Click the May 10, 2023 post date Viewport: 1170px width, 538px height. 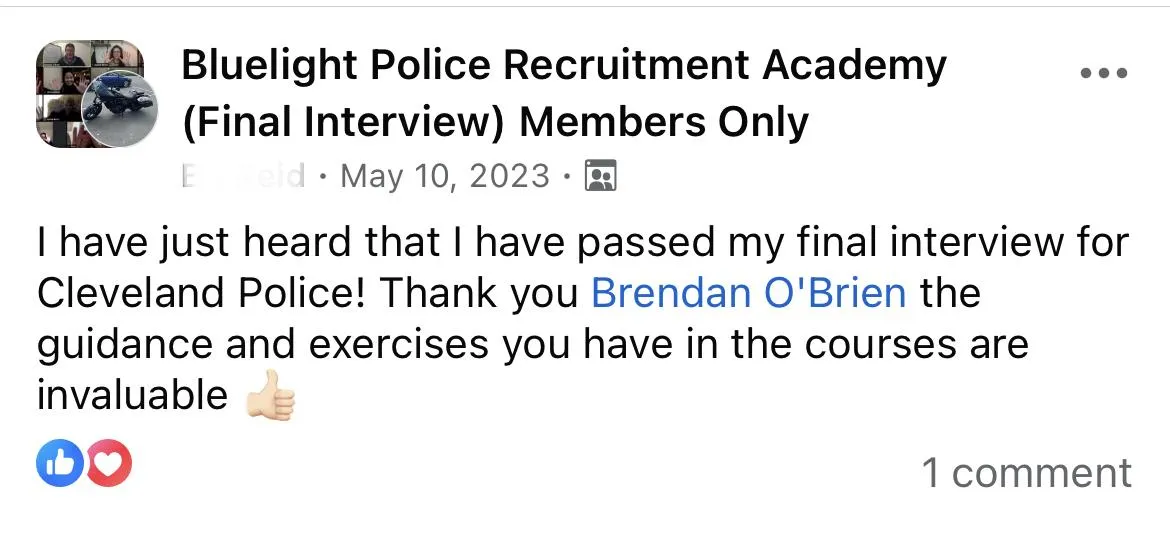[x=445, y=176]
